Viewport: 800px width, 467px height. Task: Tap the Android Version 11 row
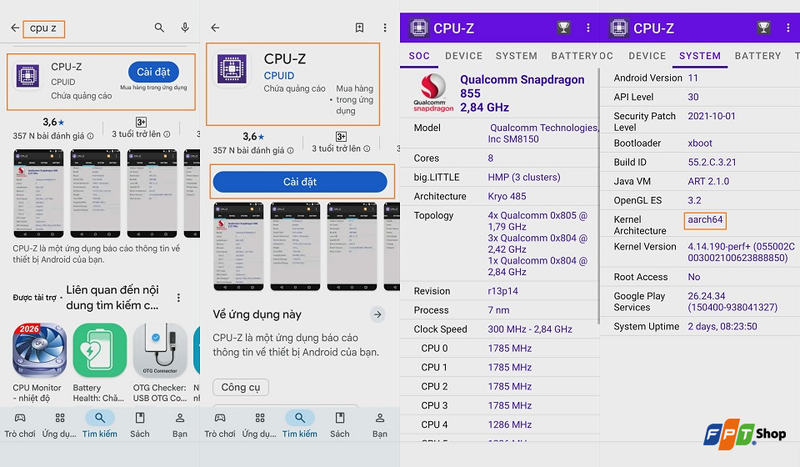(700, 78)
